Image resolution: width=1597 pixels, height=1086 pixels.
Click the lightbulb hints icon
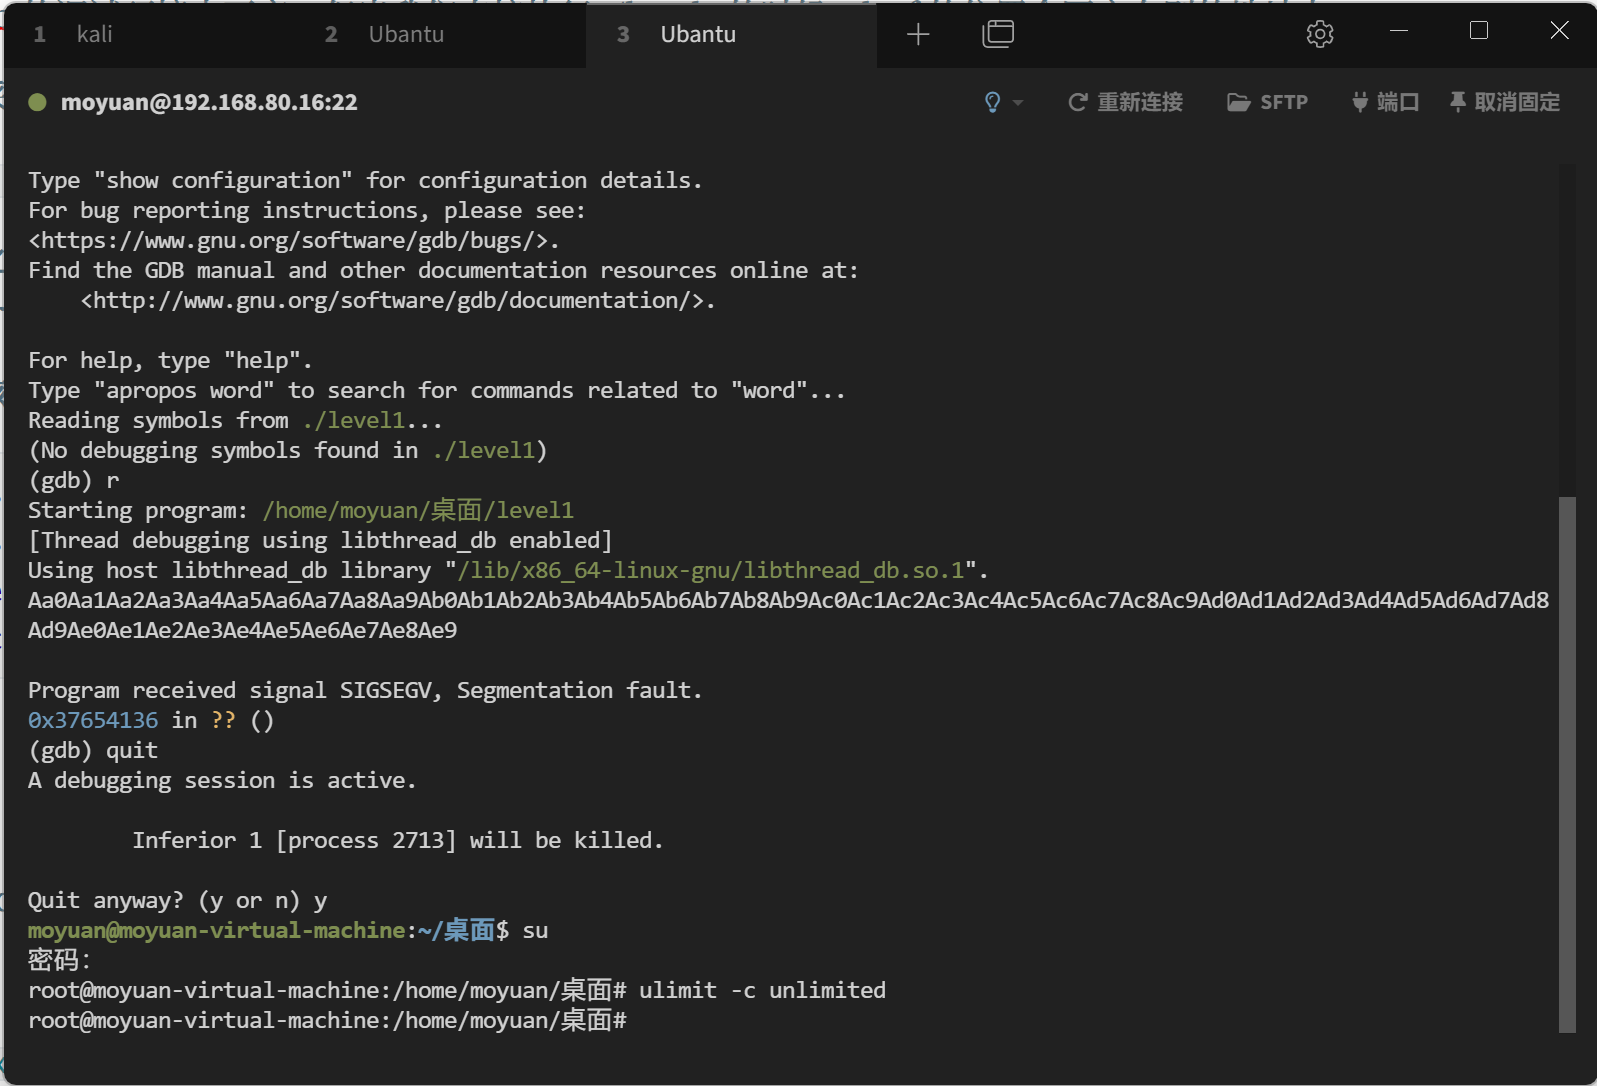coord(992,102)
